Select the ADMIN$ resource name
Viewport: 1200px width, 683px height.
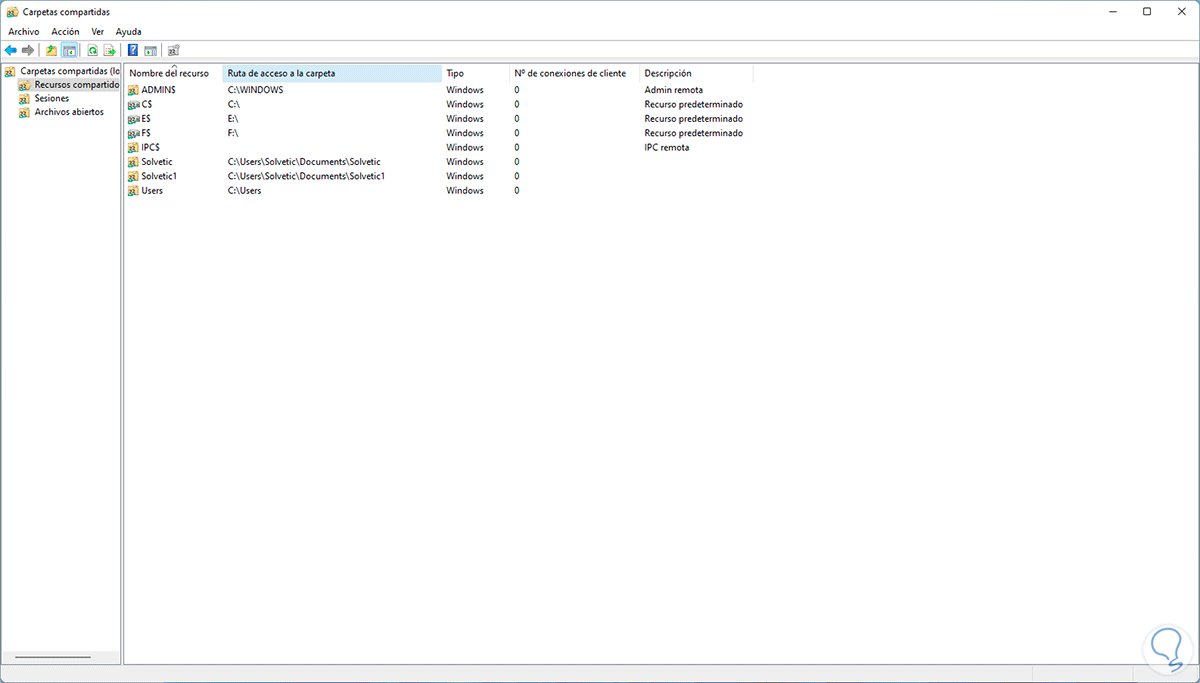coord(158,90)
